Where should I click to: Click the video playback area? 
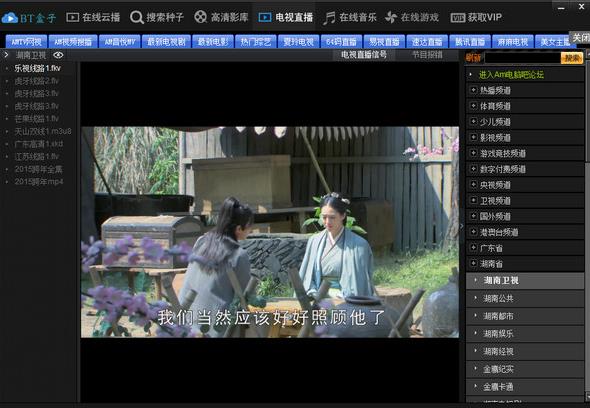tap(270, 232)
